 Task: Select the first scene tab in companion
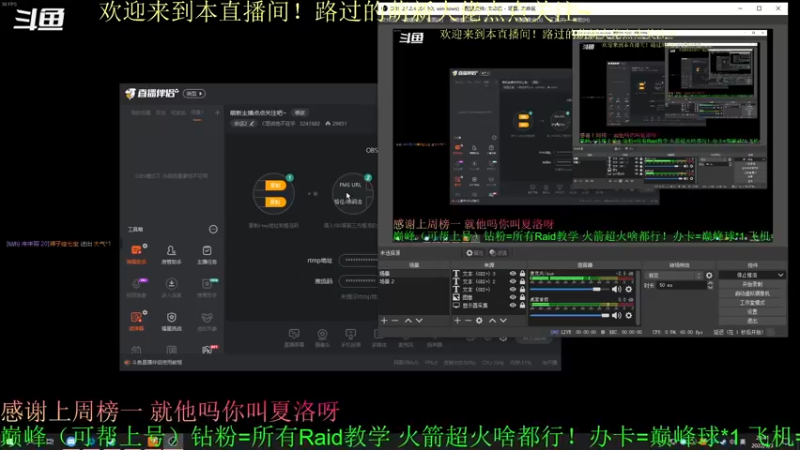[x=141, y=113]
